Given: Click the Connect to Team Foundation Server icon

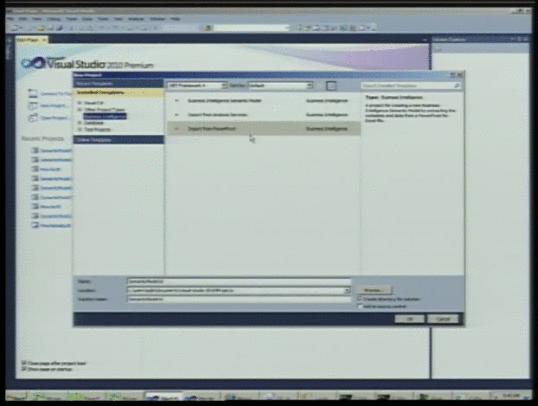Looking at the screenshot, I should click(33, 93).
